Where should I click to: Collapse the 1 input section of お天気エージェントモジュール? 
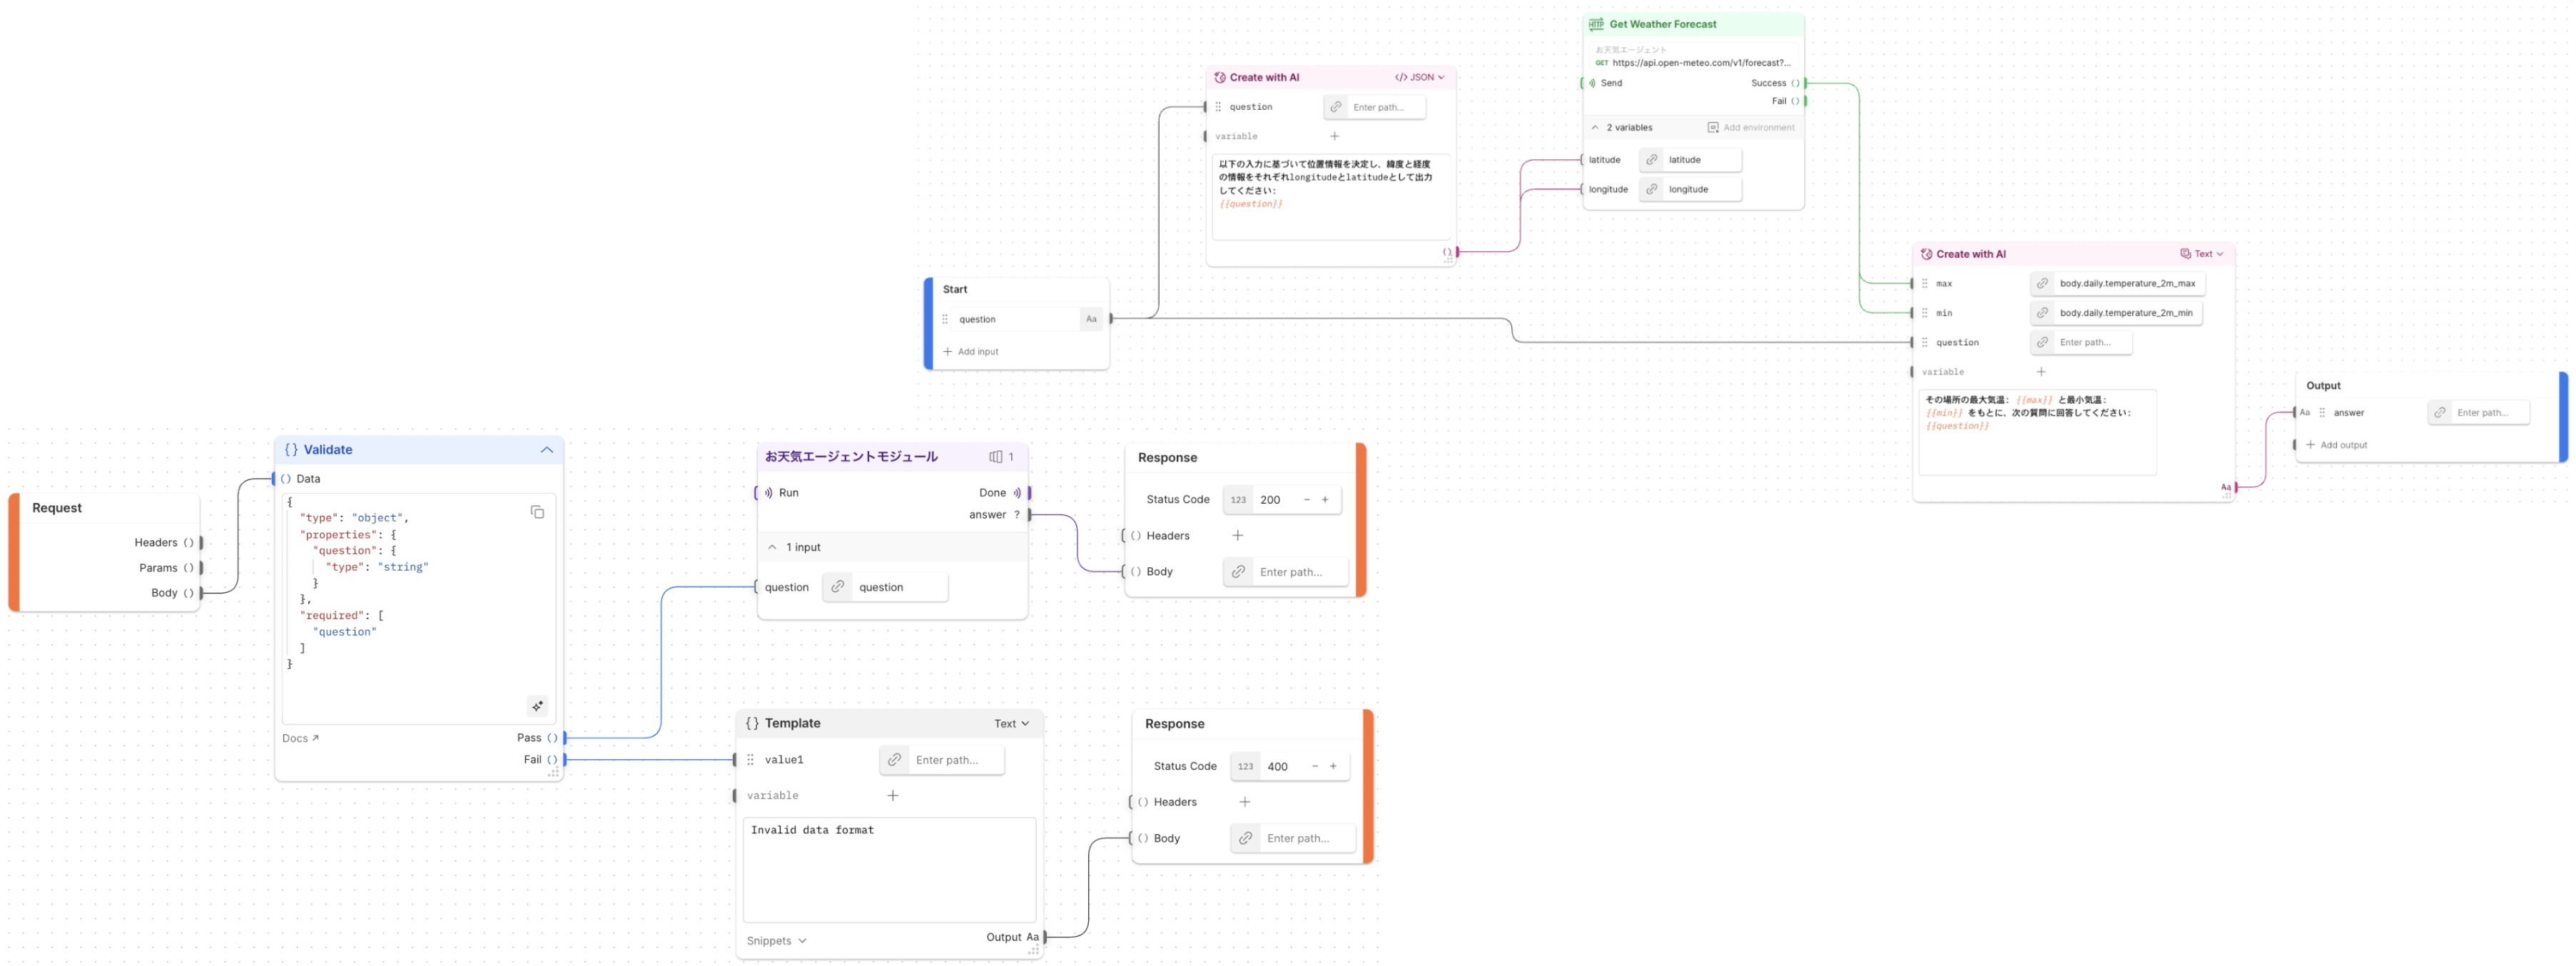tap(773, 547)
